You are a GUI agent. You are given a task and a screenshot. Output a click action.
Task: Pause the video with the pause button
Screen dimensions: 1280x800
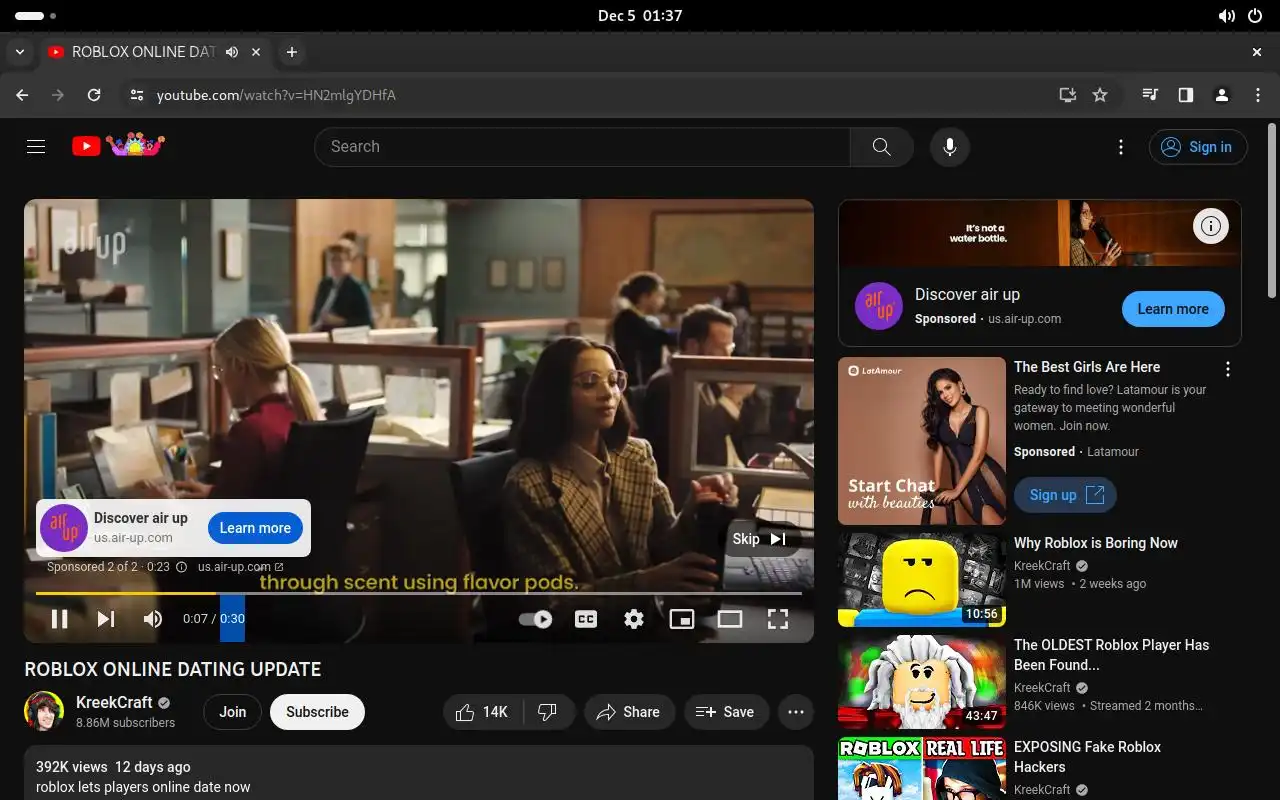coord(60,619)
